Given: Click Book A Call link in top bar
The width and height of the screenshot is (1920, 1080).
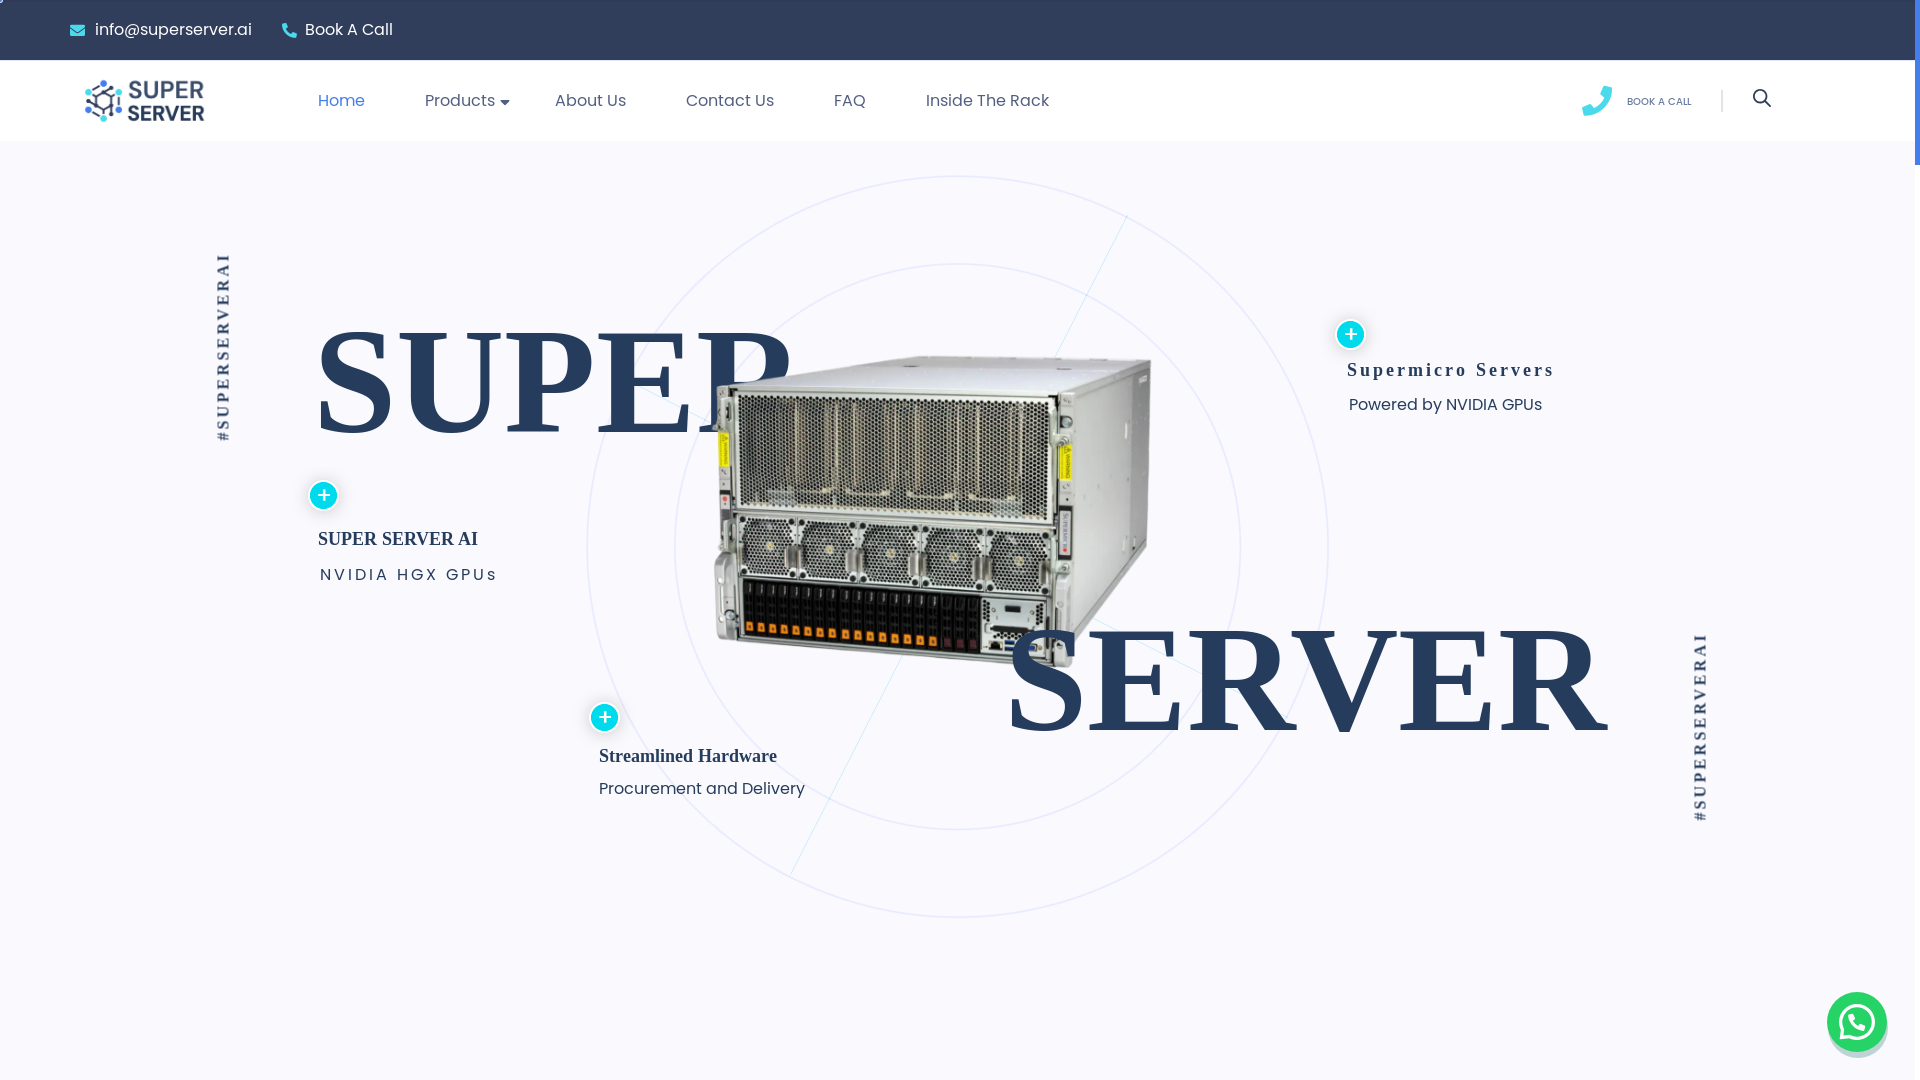Looking at the screenshot, I should (x=349, y=30).
